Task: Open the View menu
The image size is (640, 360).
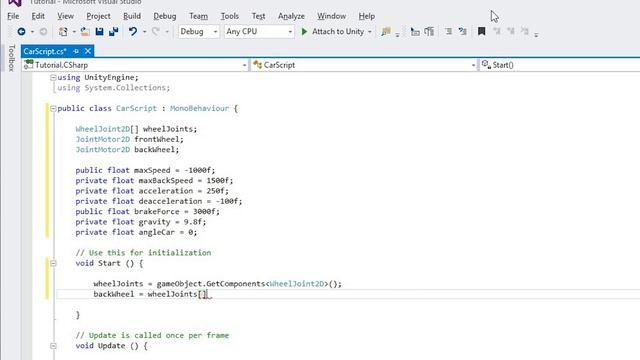Action: (65, 16)
